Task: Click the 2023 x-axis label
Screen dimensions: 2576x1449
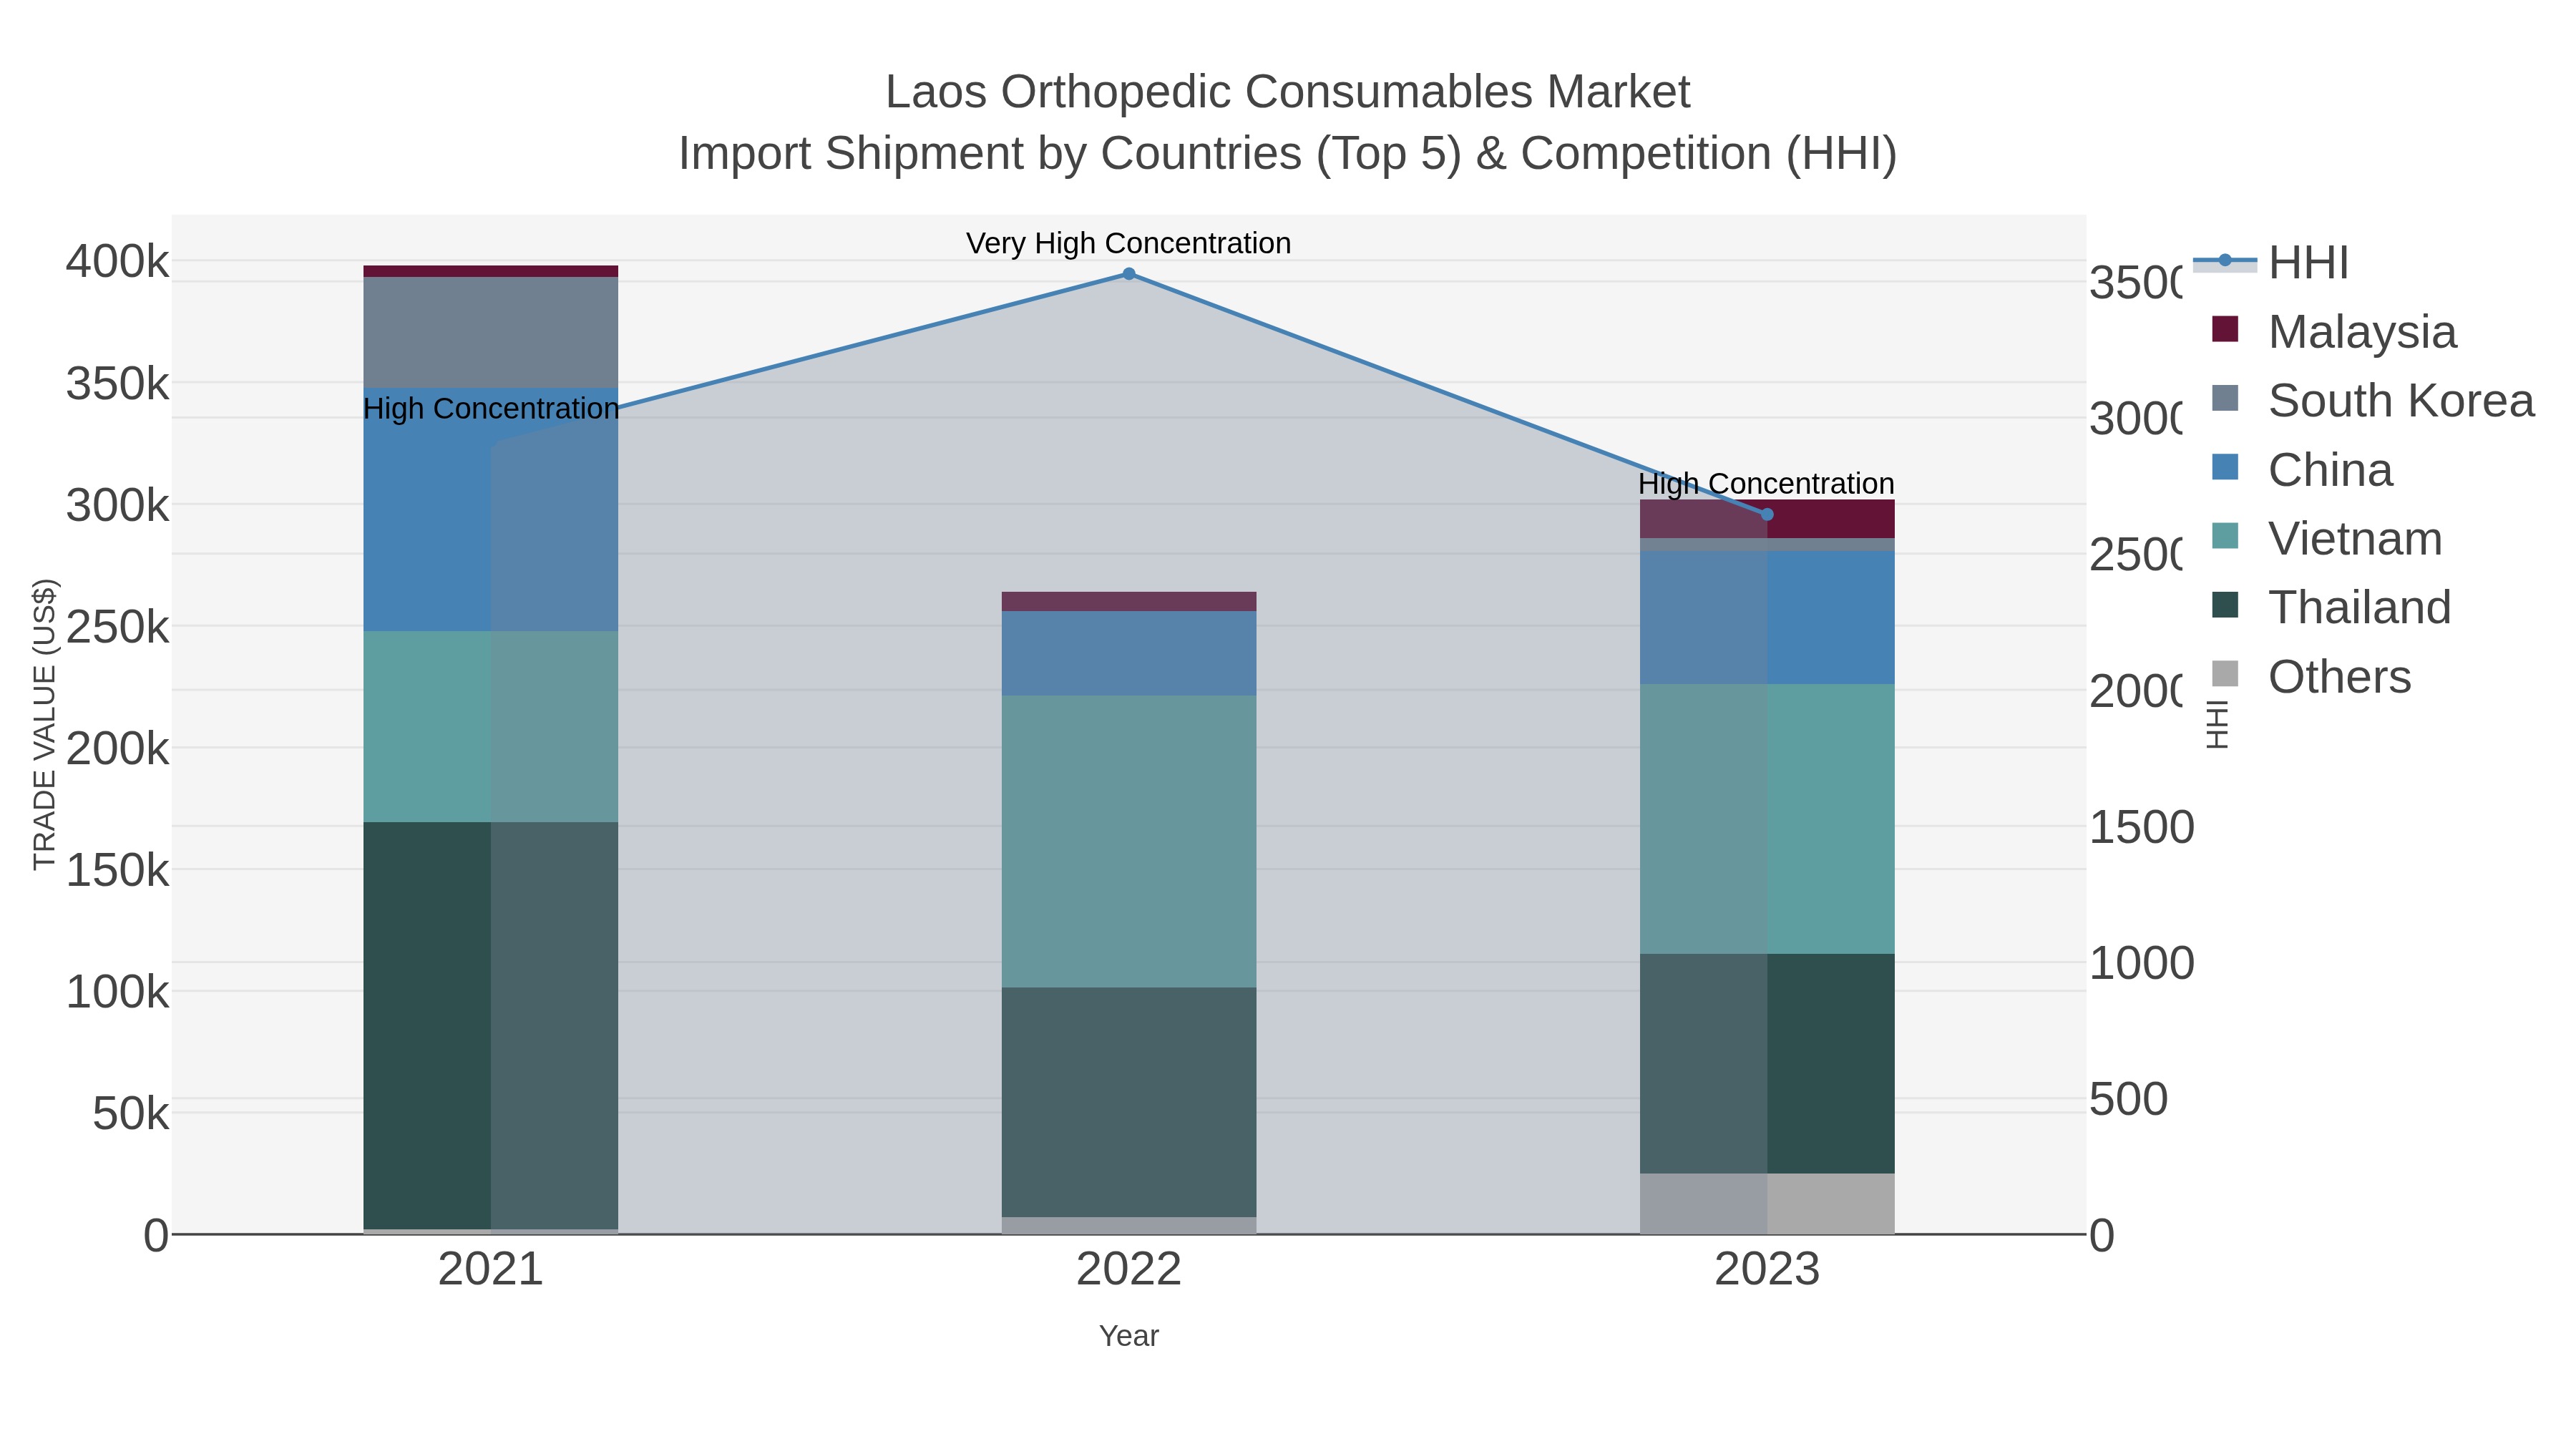Action: click(1767, 1270)
